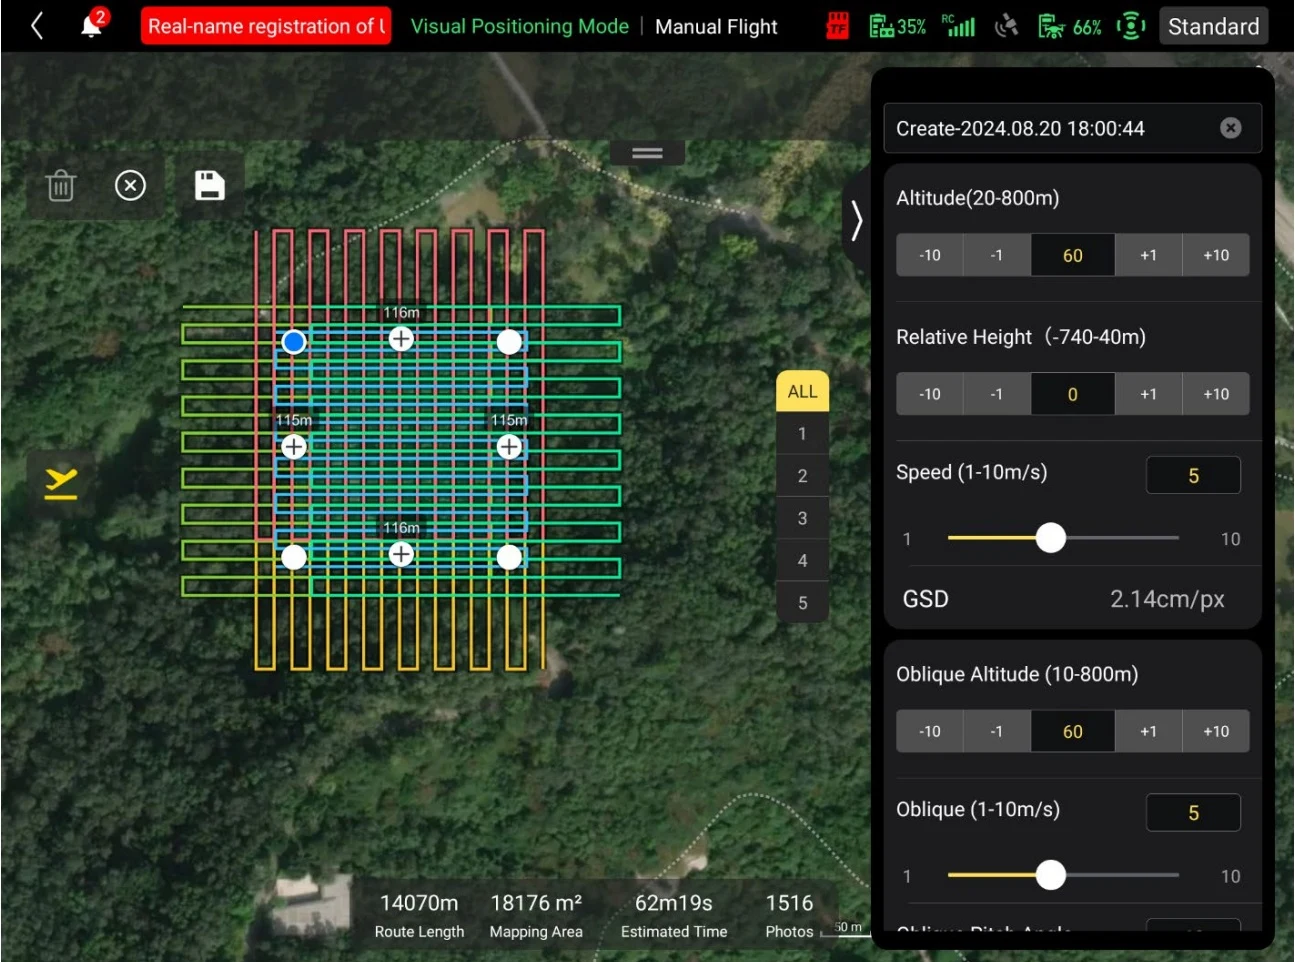
Task: Increase Relative Height by 1
Action: (x=1148, y=394)
